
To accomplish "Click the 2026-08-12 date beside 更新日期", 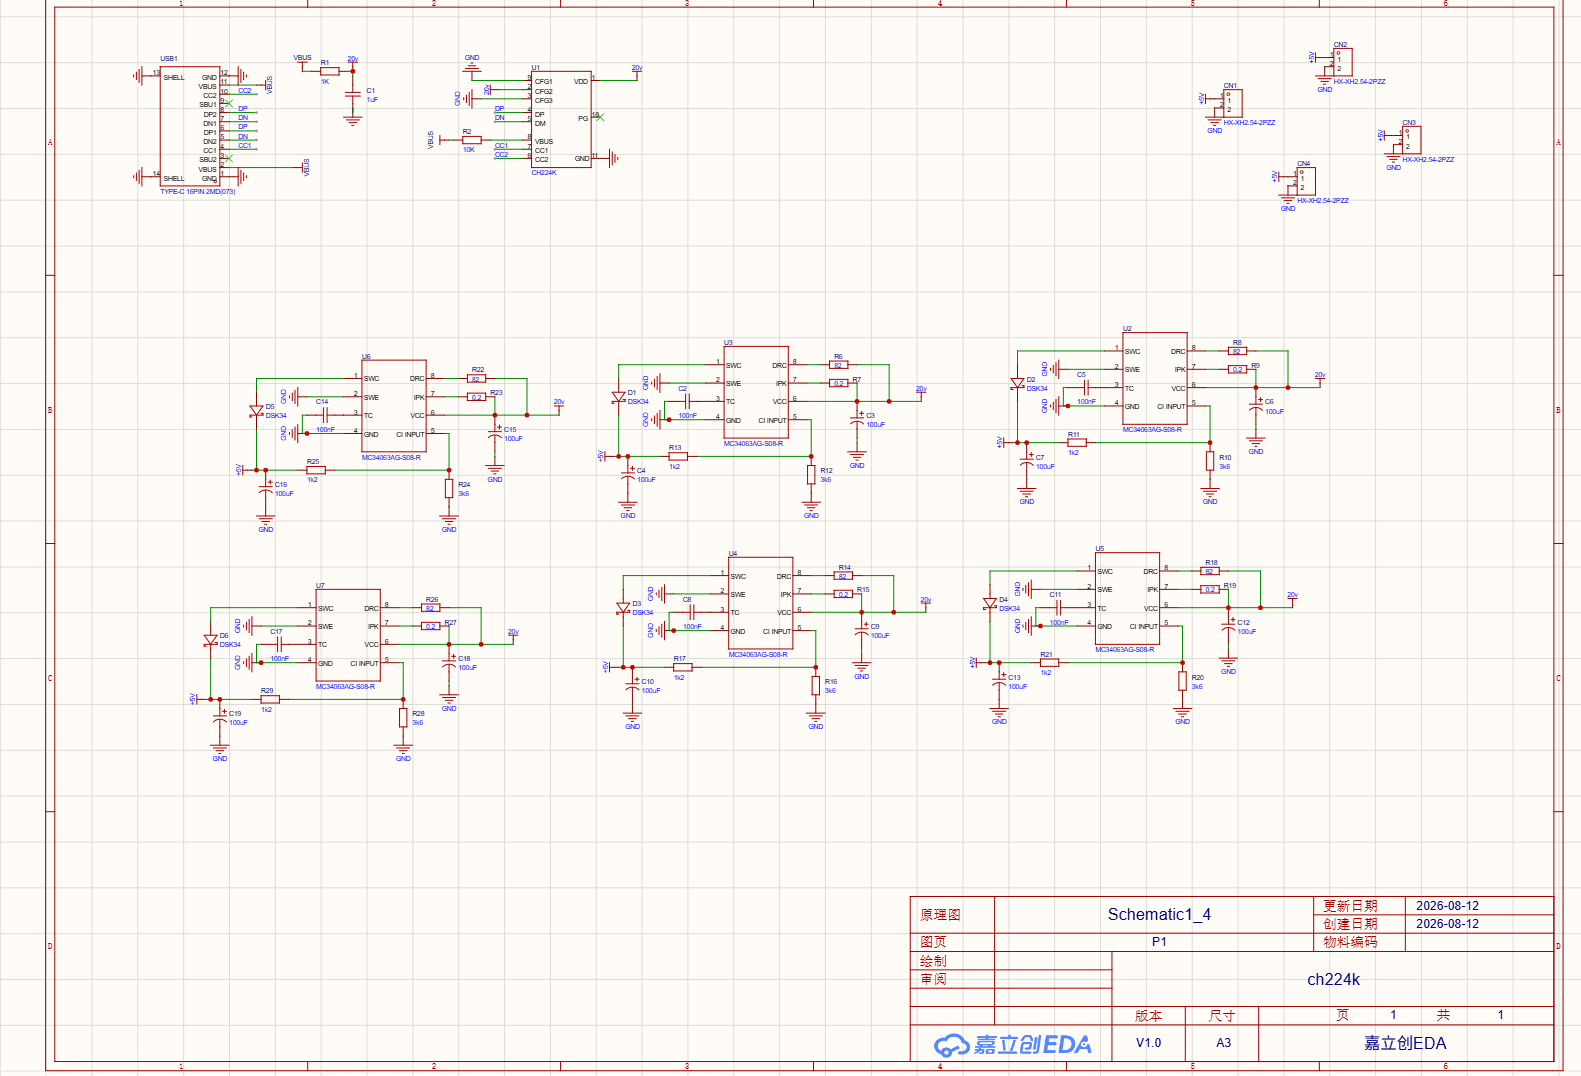I will 1447,906.
